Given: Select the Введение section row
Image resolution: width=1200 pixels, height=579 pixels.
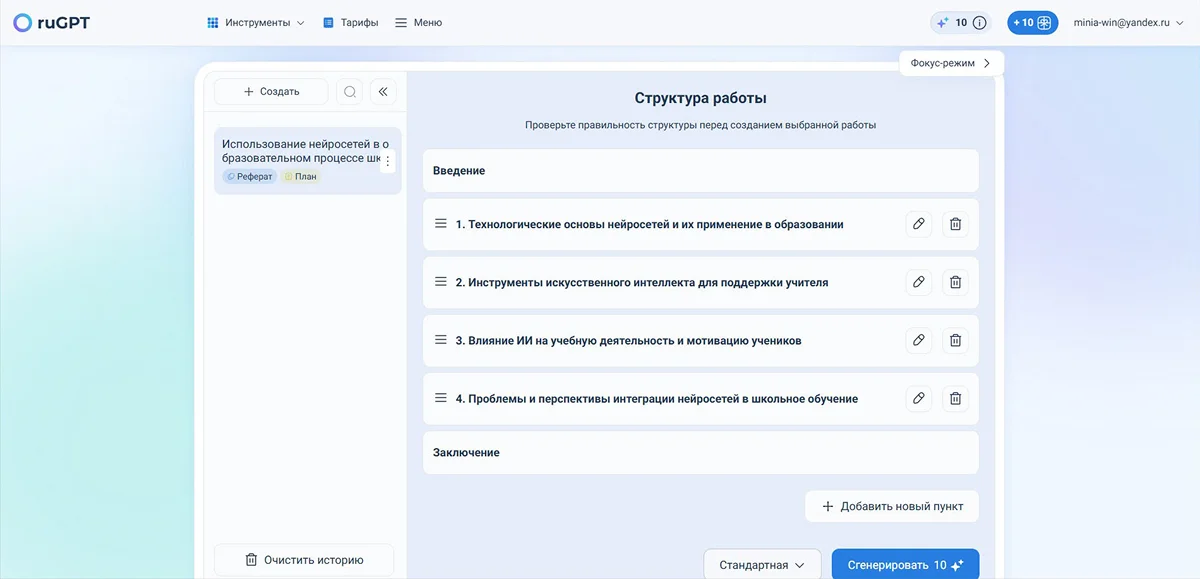Looking at the screenshot, I should pyautogui.click(x=700, y=171).
